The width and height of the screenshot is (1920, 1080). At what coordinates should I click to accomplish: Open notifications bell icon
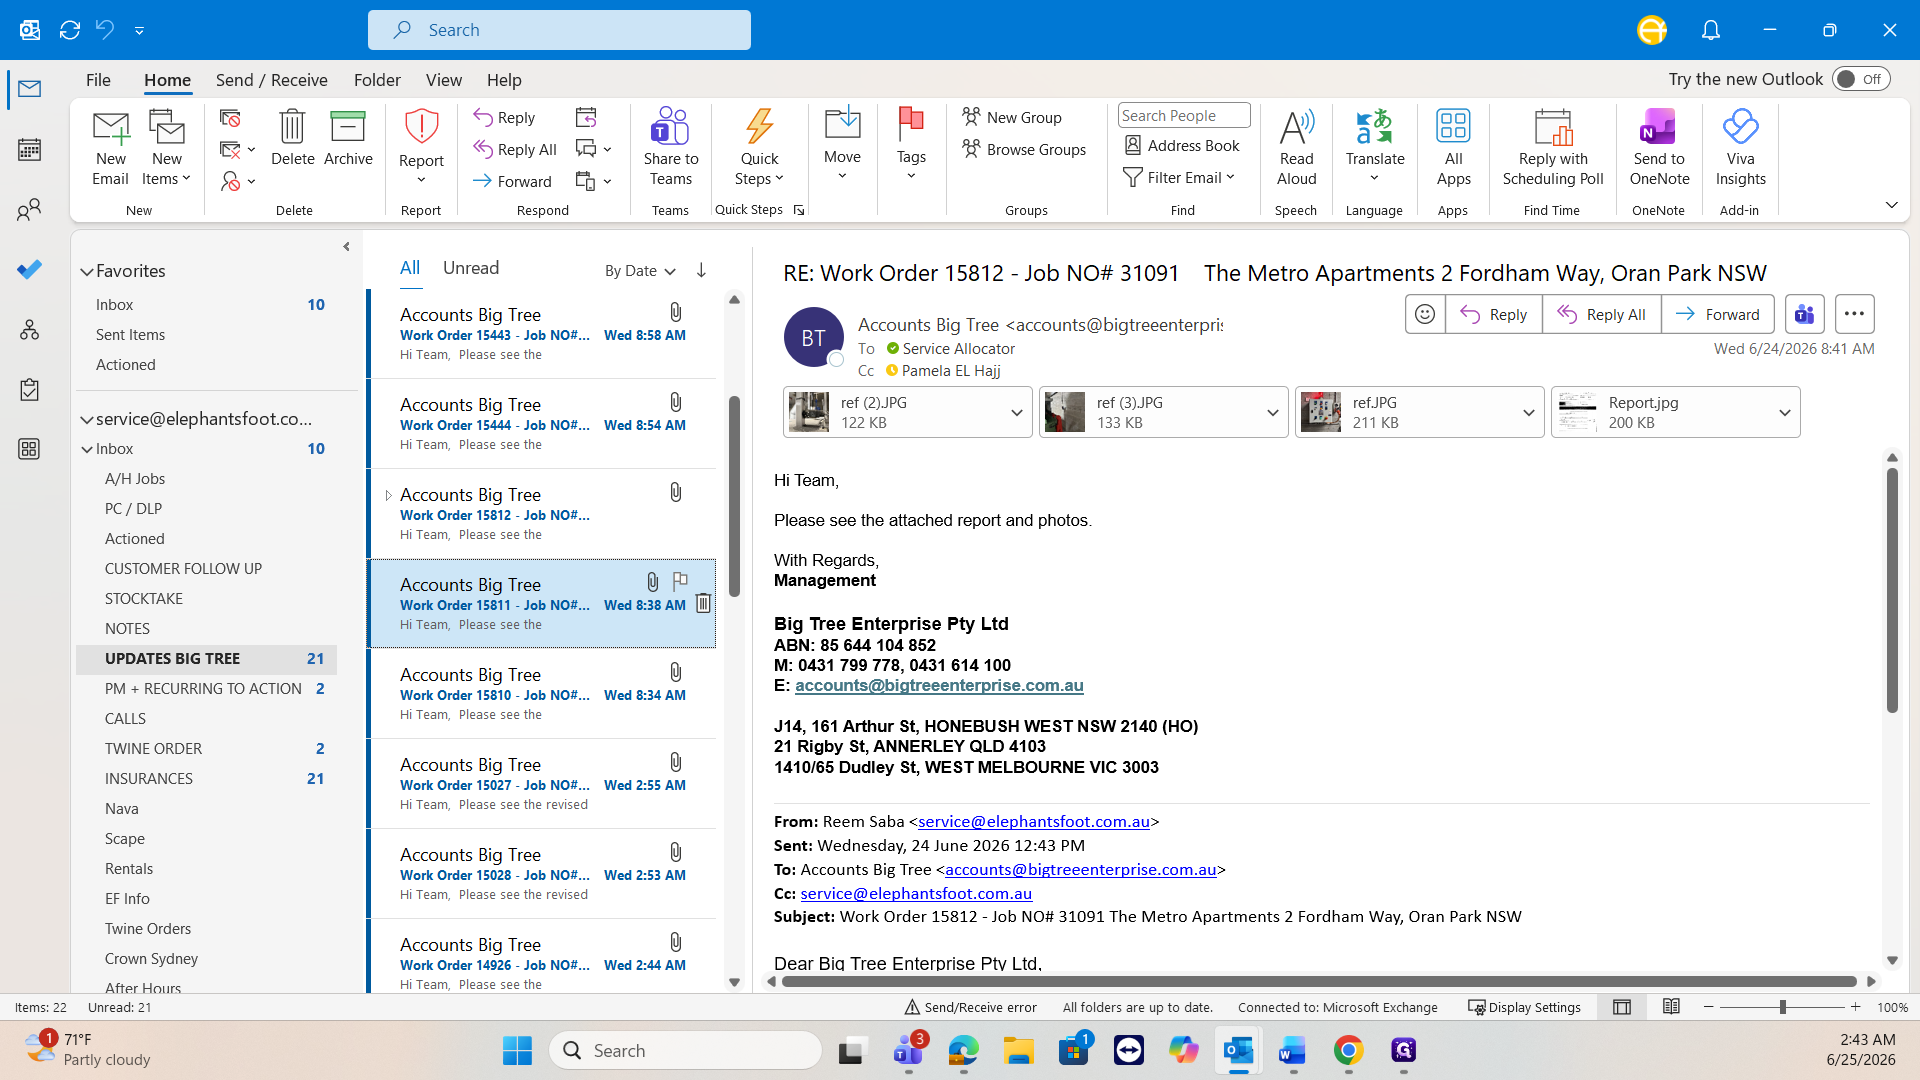[x=1711, y=30]
